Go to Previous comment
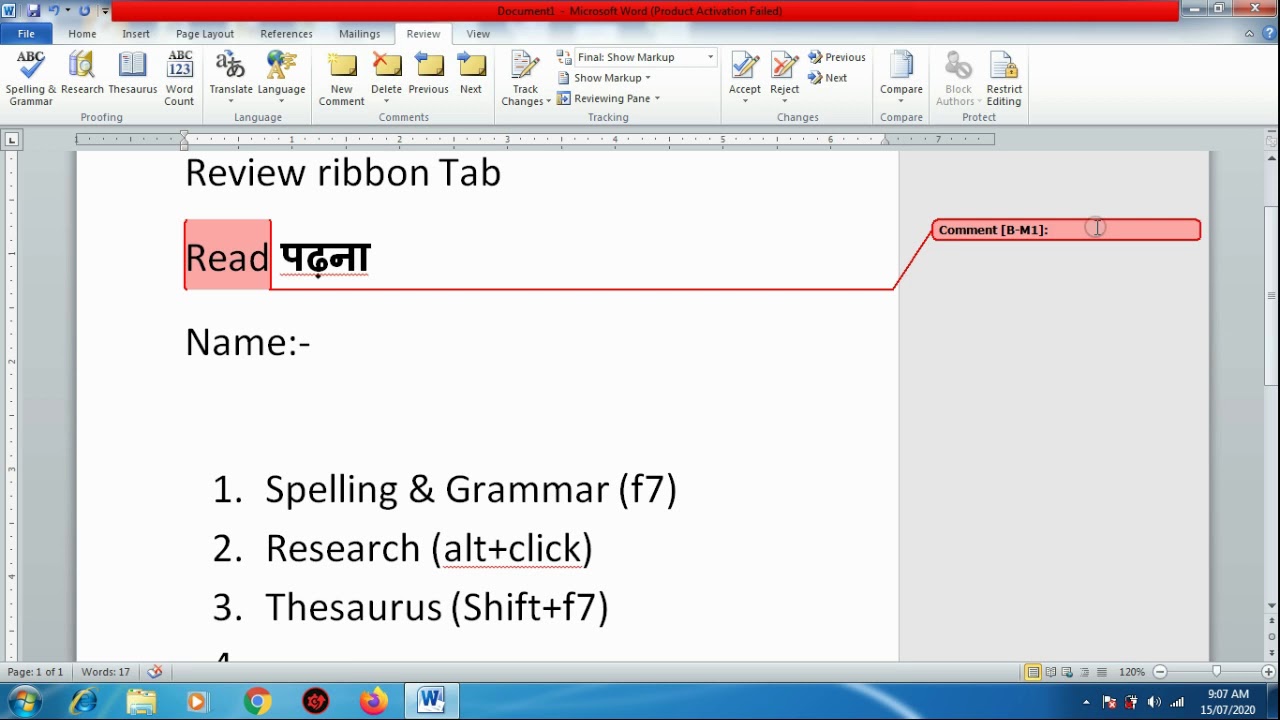This screenshot has width=1280, height=720. pyautogui.click(x=428, y=74)
